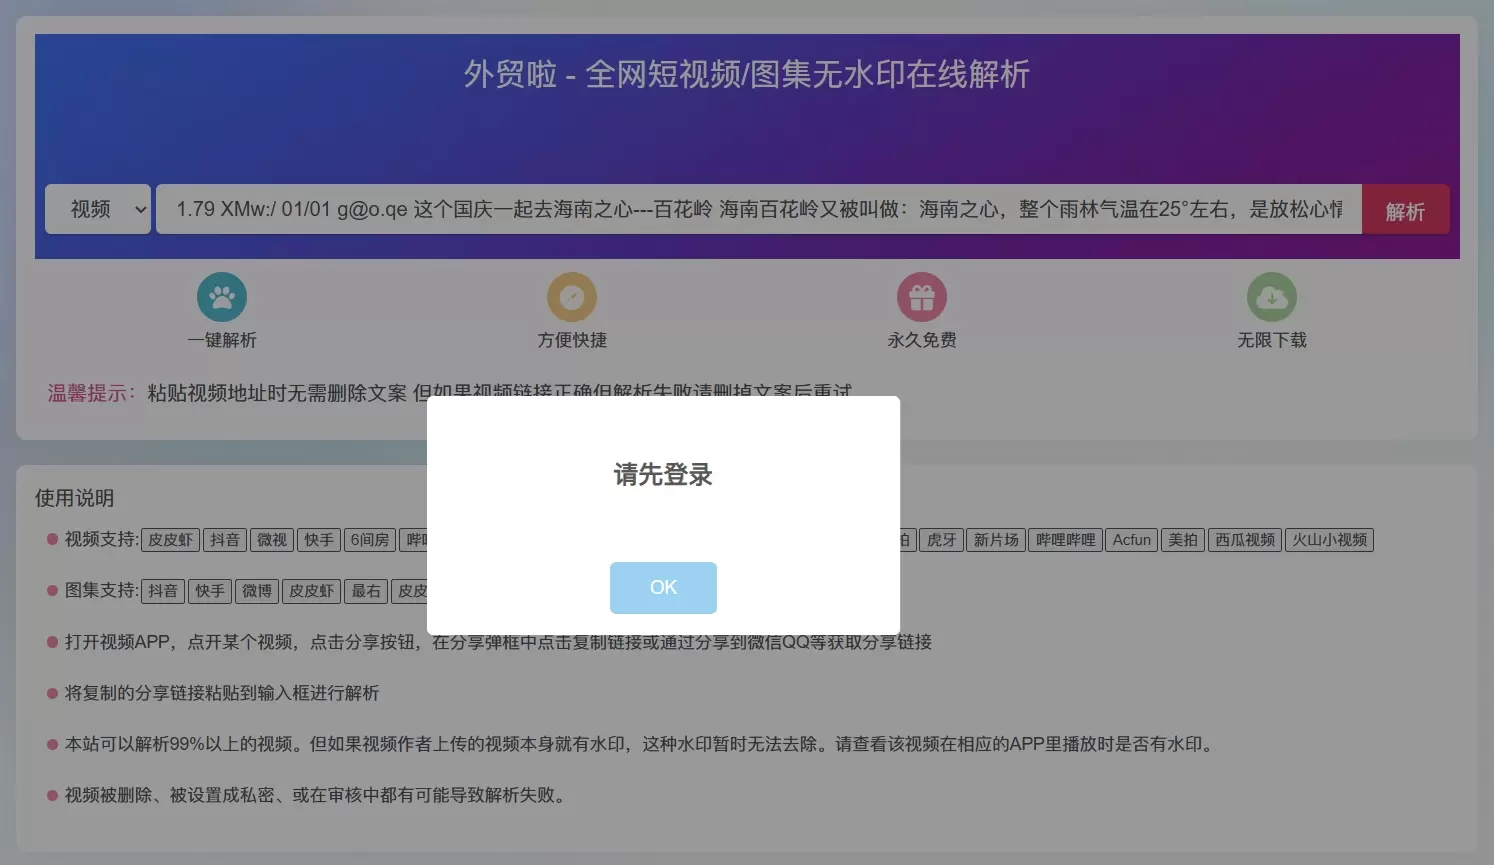
Task: Click the 微视 tag
Action: click(x=272, y=540)
